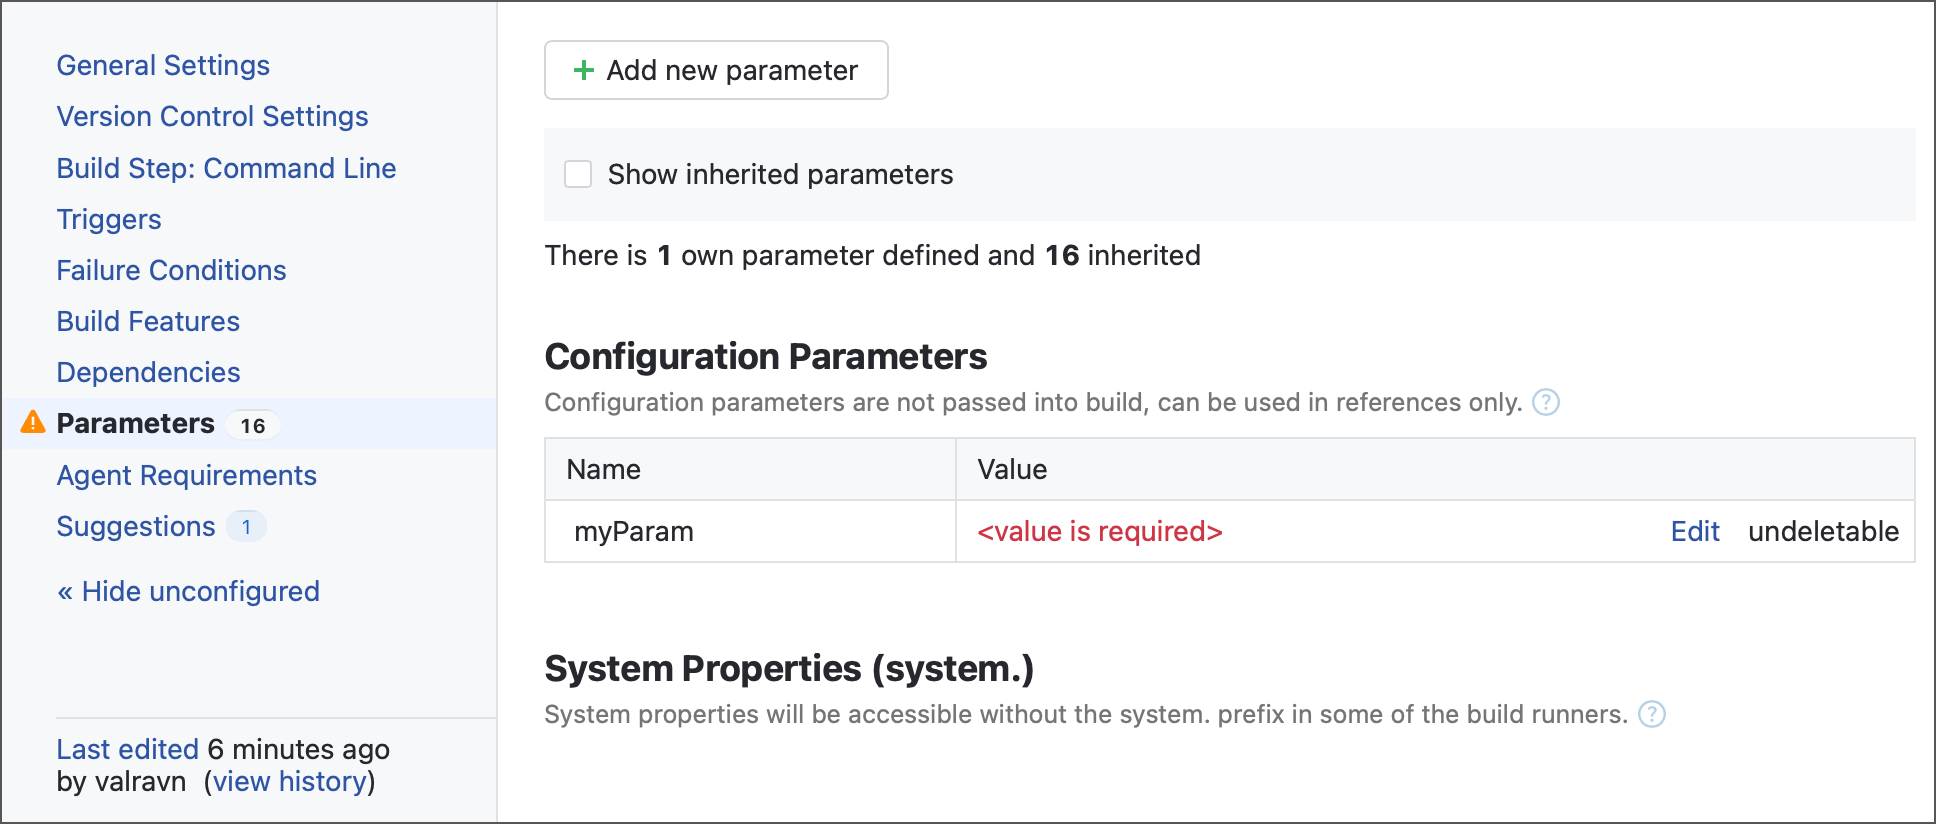Enable Show inherited parameters checkbox
This screenshot has width=1936, height=824.
(x=578, y=174)
